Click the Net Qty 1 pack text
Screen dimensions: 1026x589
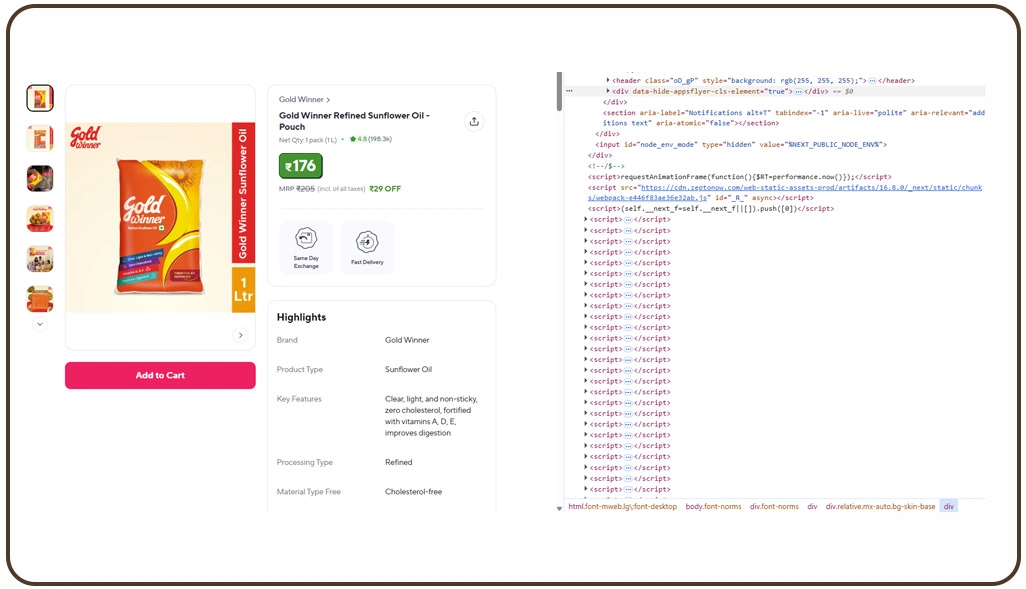(x=308, y=139)
